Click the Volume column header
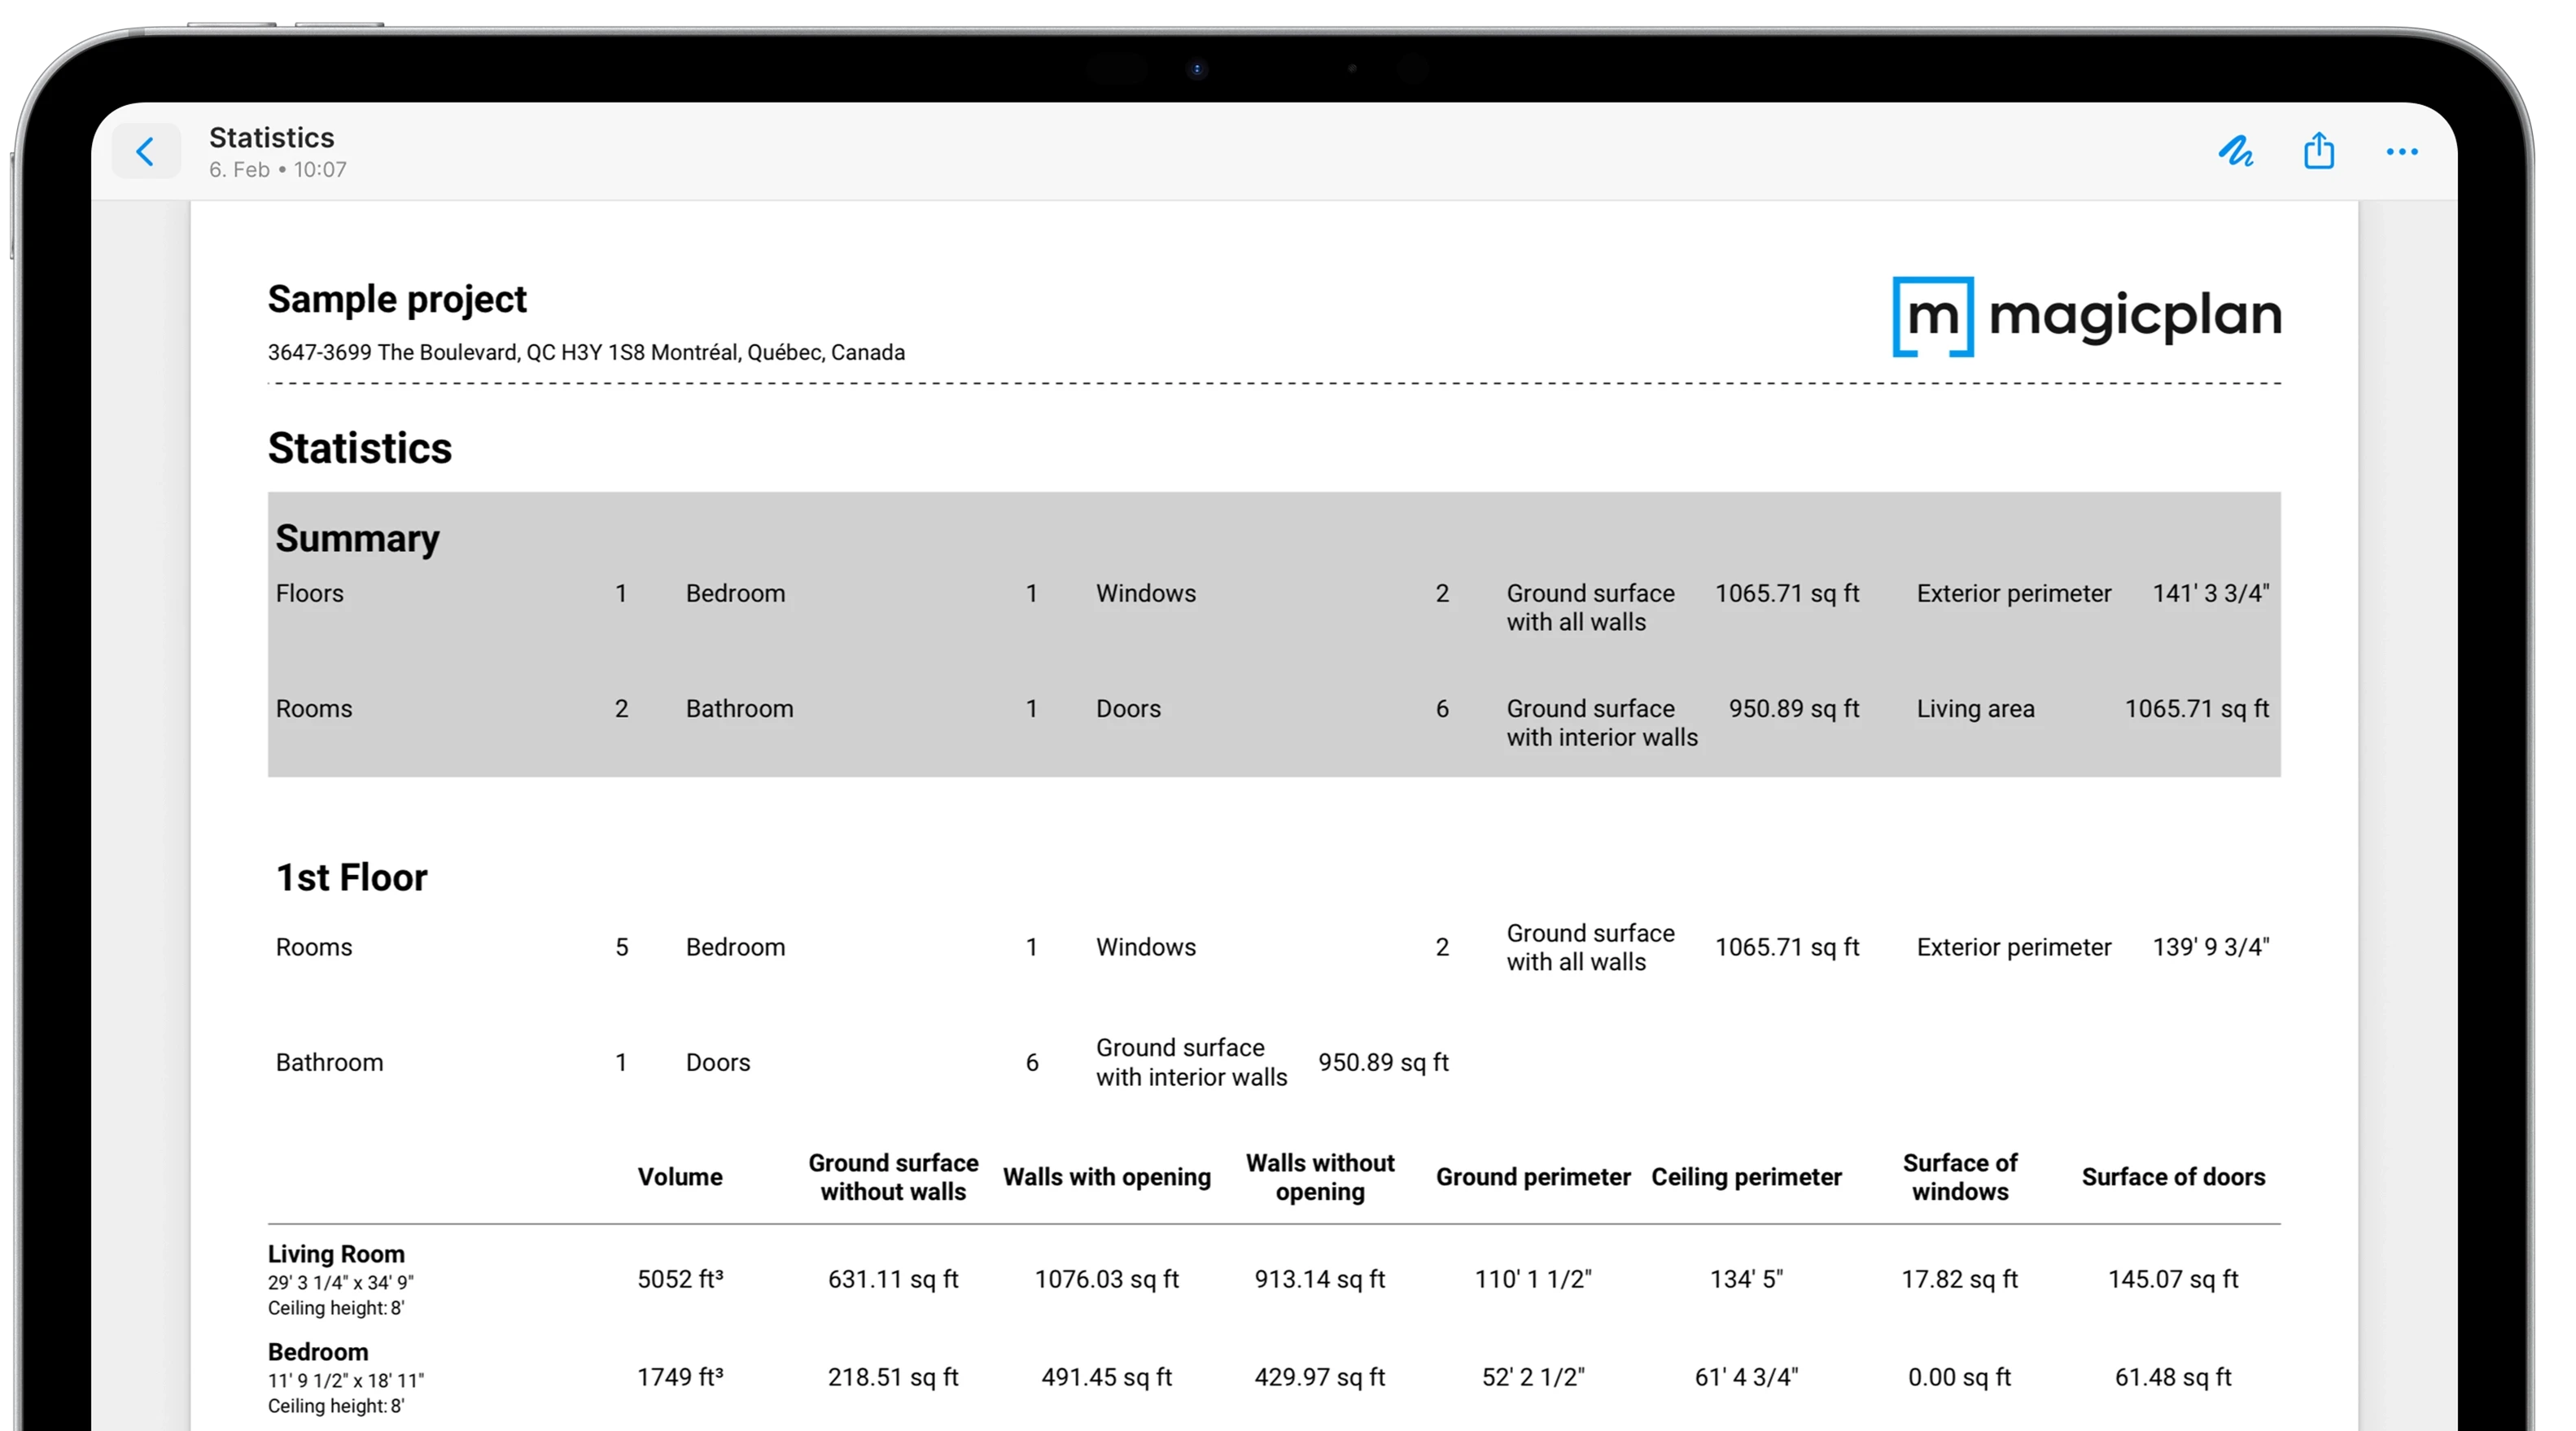 [x=680, y=1177]
